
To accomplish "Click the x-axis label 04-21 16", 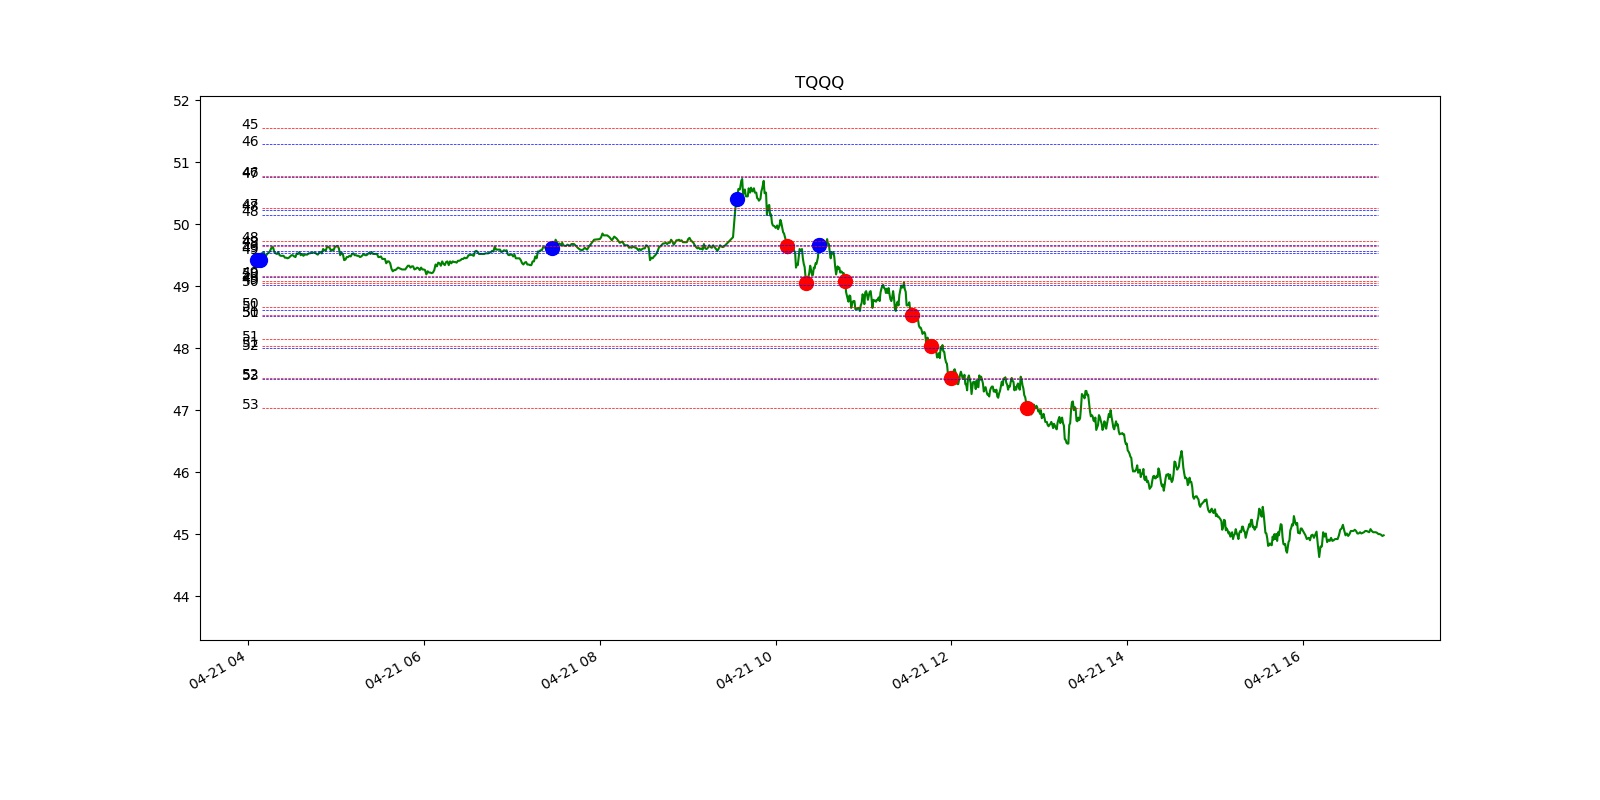I will [1273, 669].
